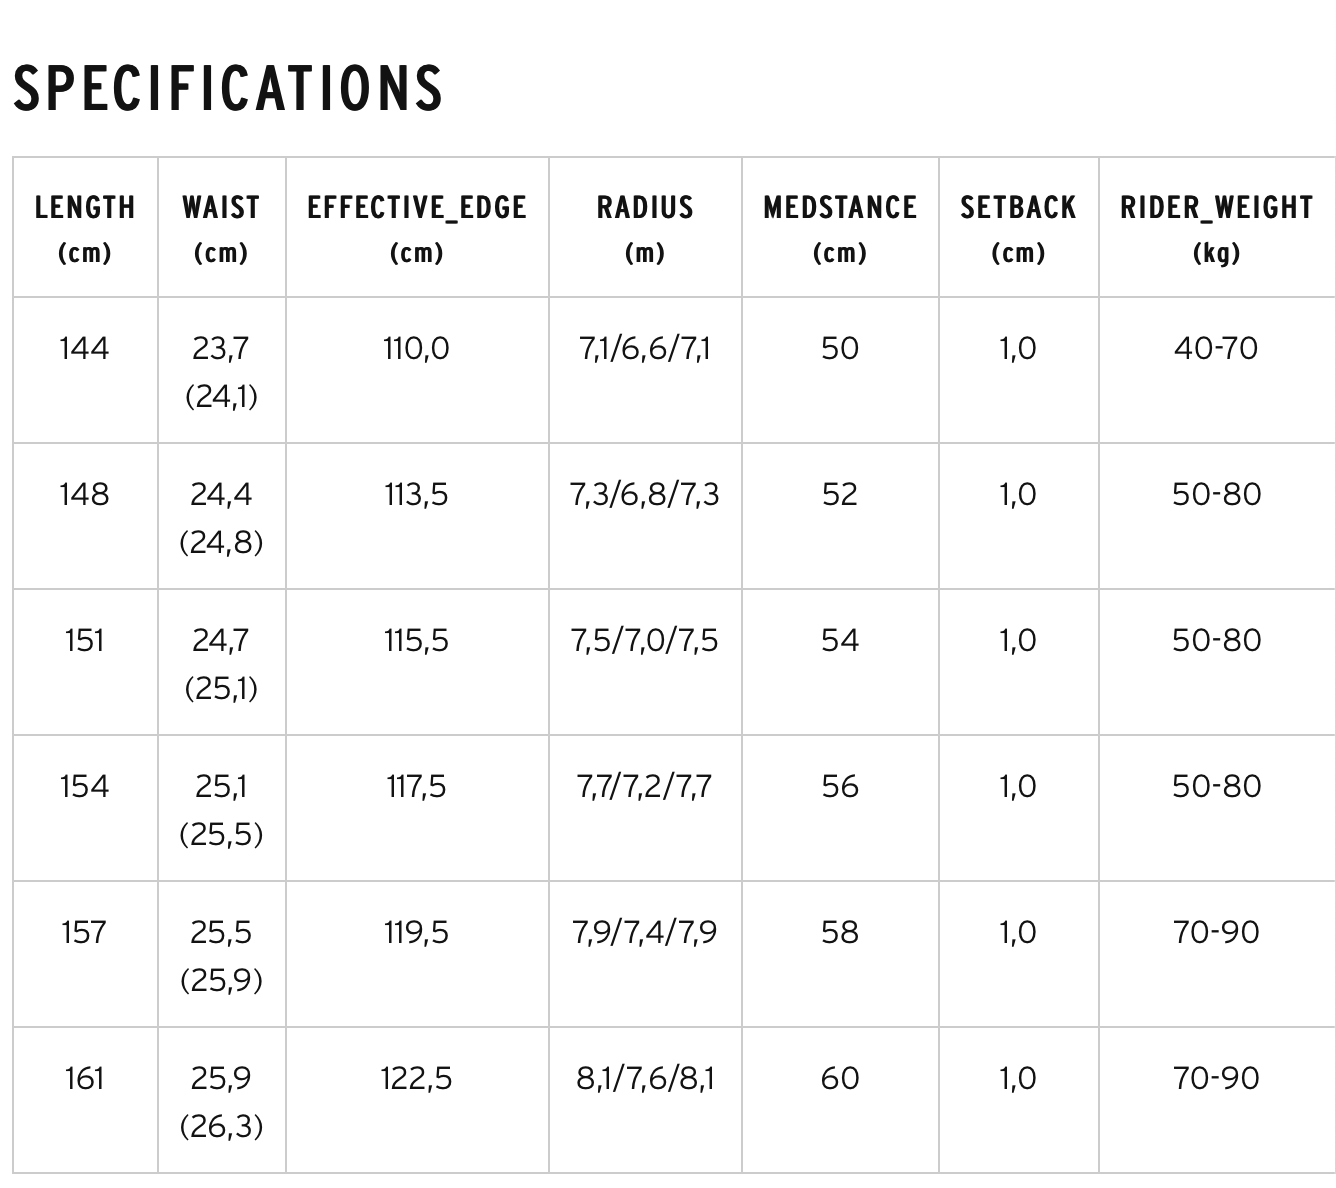Select the WAIST column header
This screenshot has width=1336, height=1188.
(221, 227)
